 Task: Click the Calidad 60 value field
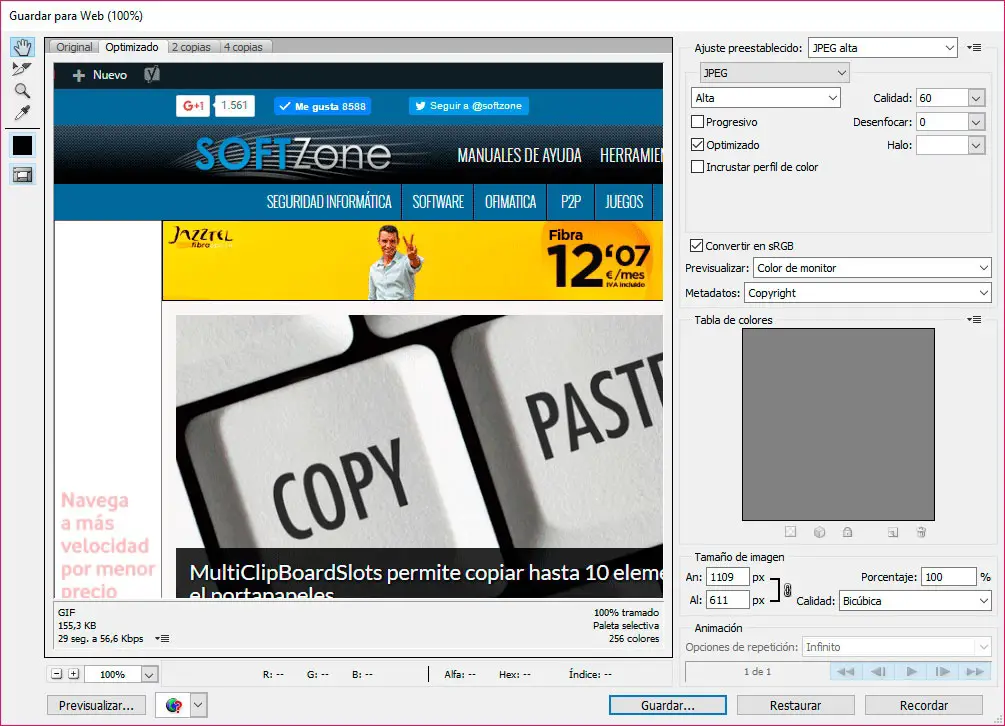[x=942, y=98]
